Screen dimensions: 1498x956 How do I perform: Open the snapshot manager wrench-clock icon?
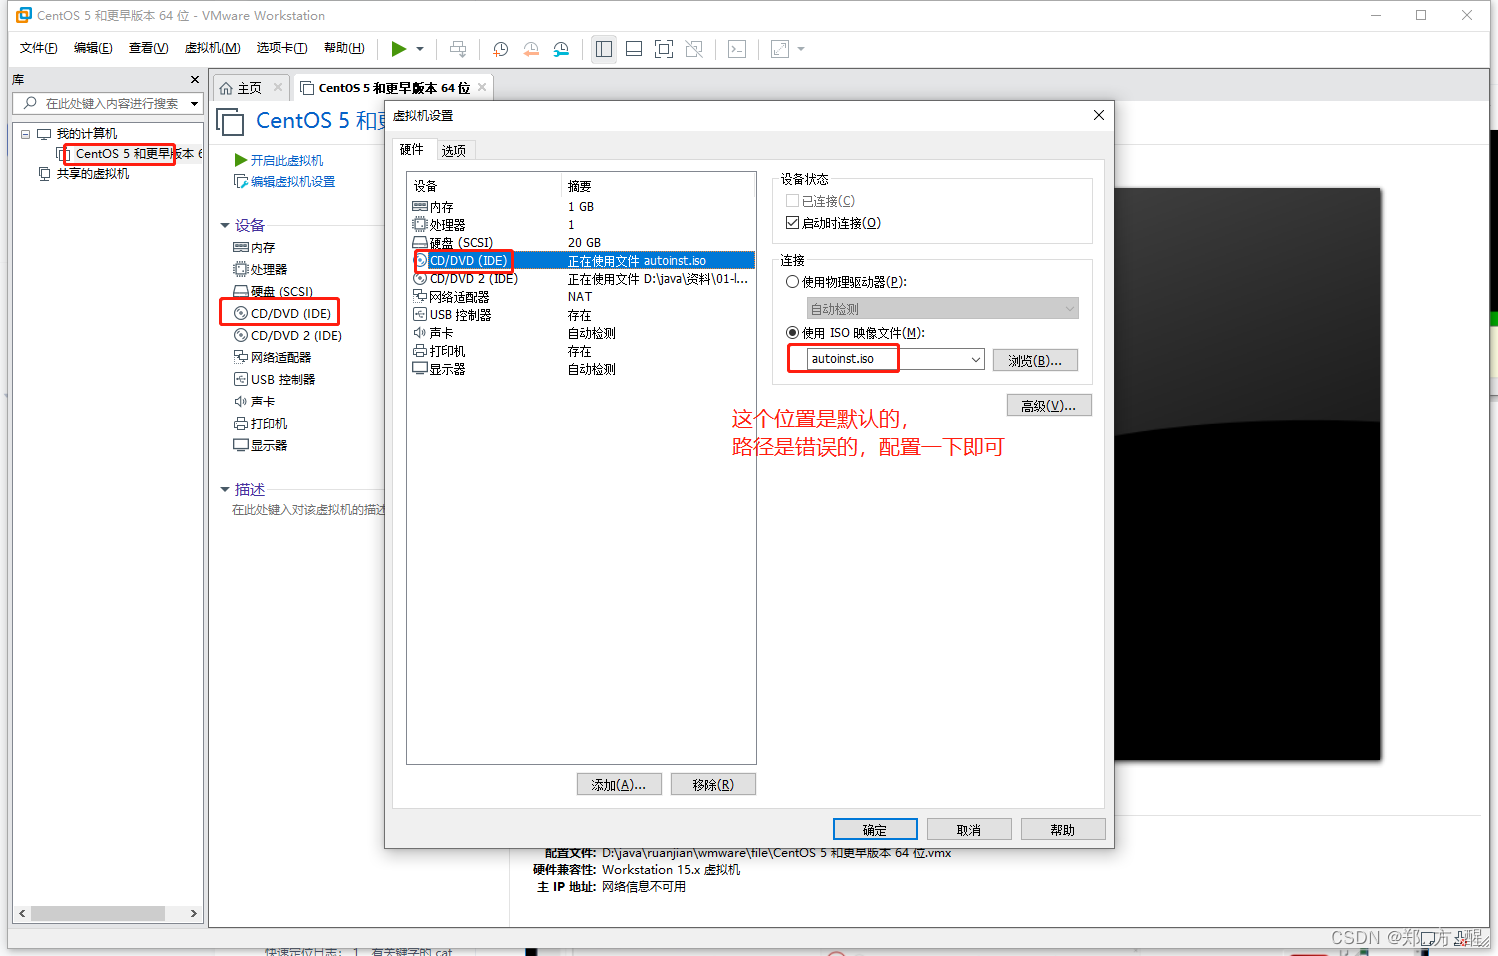(561, 48)
